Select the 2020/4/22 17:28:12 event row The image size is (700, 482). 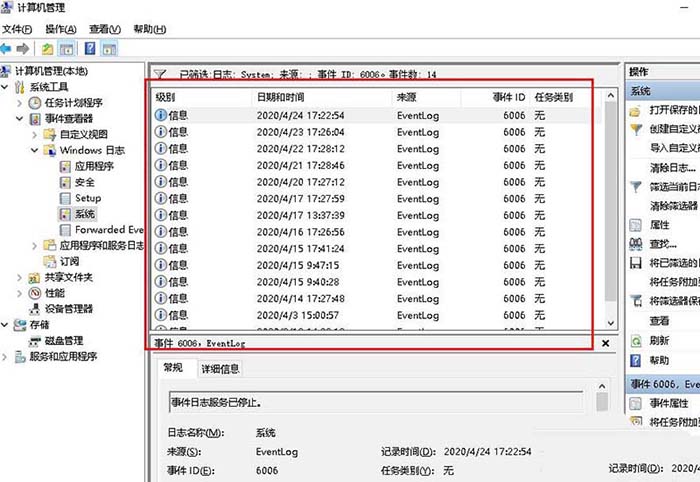tap(371, 149)
